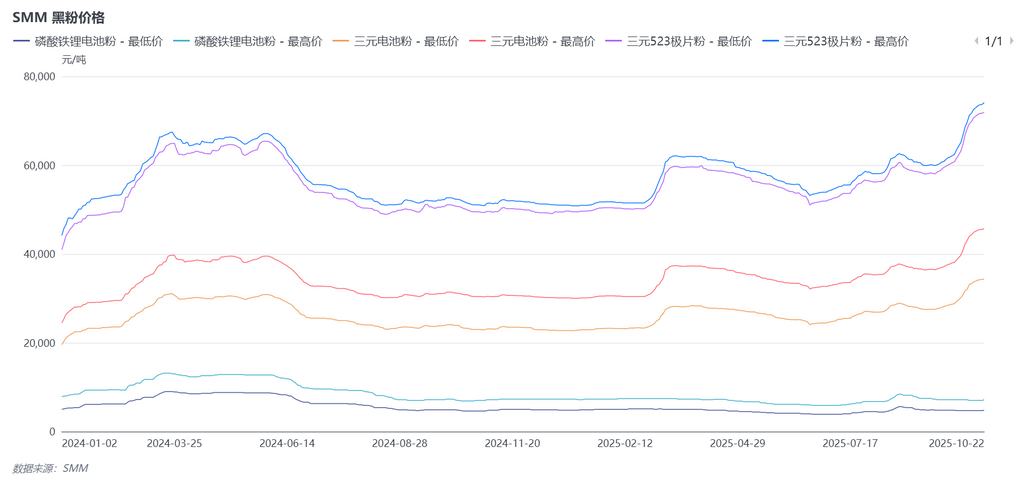Click teal 磷酸铁锂电池粉 最高价 legend line marker
Image resolution: width=1024 pixels, height=480 pixels.
pos(181,41)
